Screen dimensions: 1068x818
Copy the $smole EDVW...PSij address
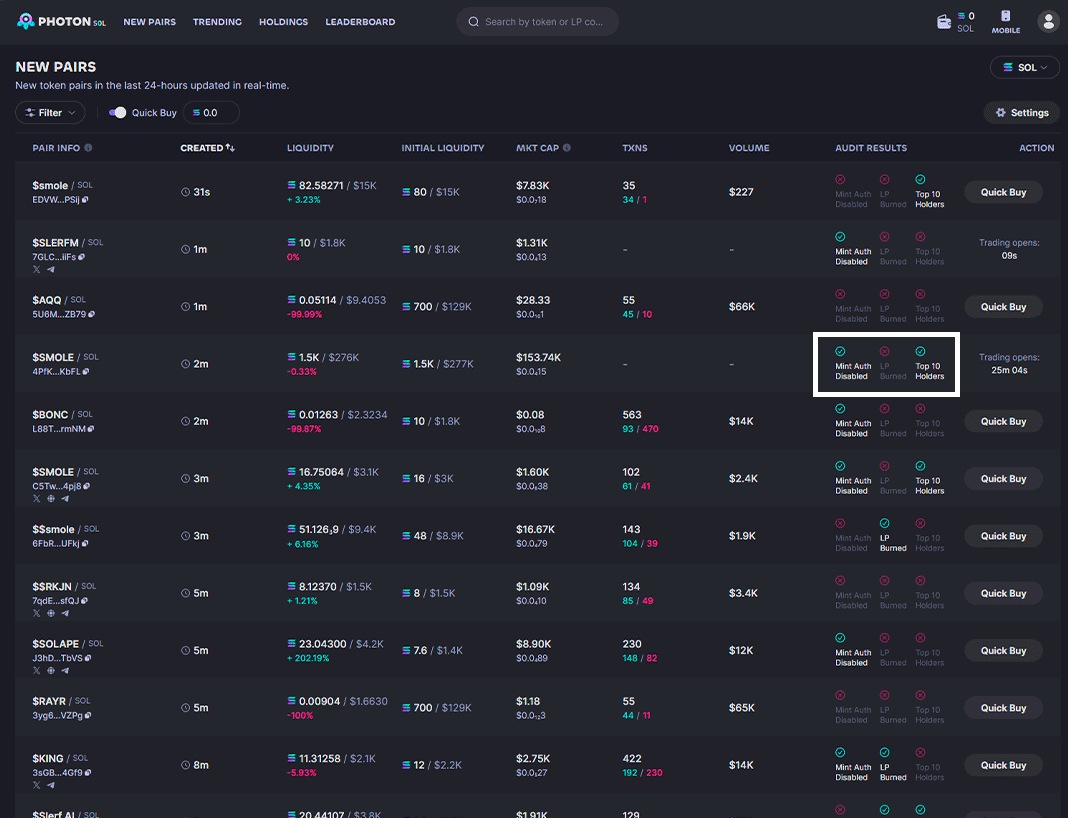tap(85, 200)
